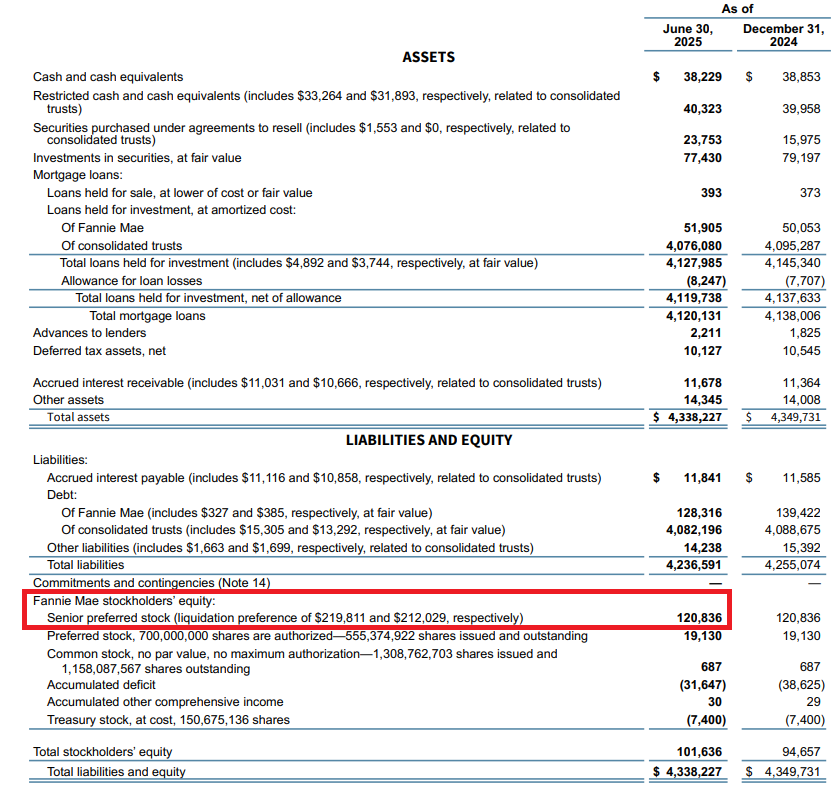The width and height of the screenshot is (836, 792).
Task: Select investments value 77,430
Action: pos(703,158)
